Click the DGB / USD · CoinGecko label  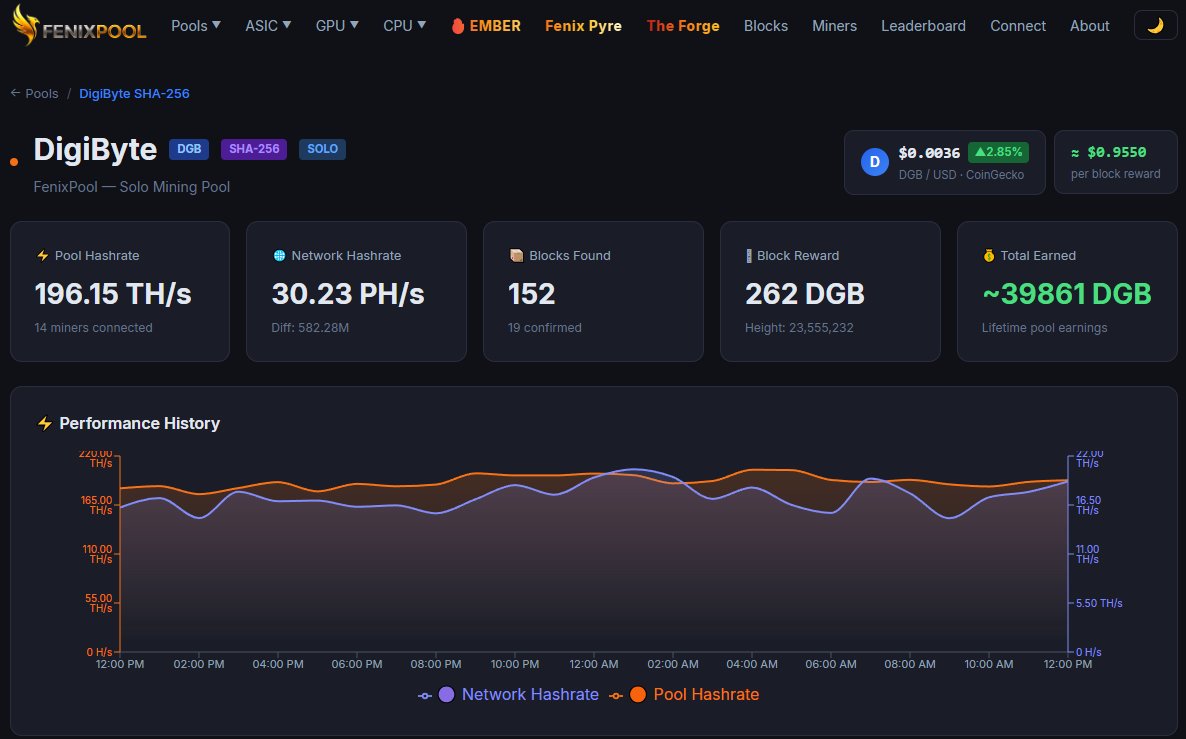point(961,175)
